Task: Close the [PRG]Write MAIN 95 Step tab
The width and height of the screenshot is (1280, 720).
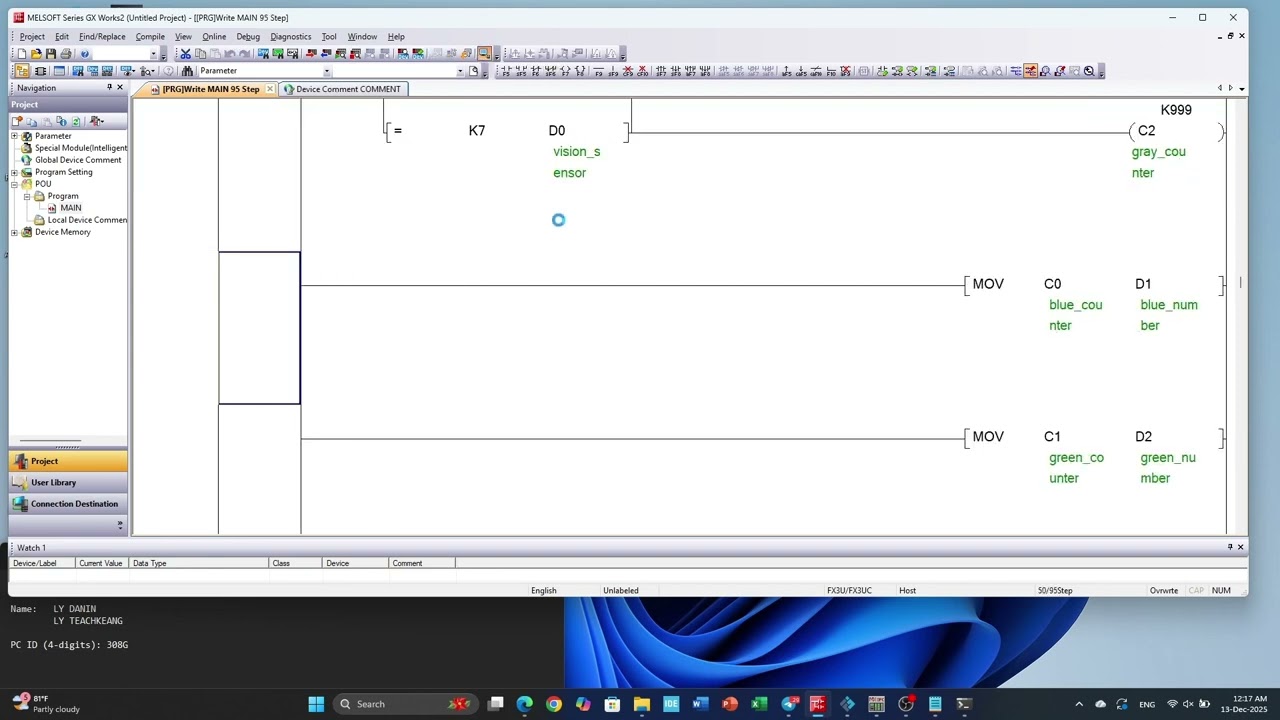Action: pyautogui.click(x=270, y=89)
